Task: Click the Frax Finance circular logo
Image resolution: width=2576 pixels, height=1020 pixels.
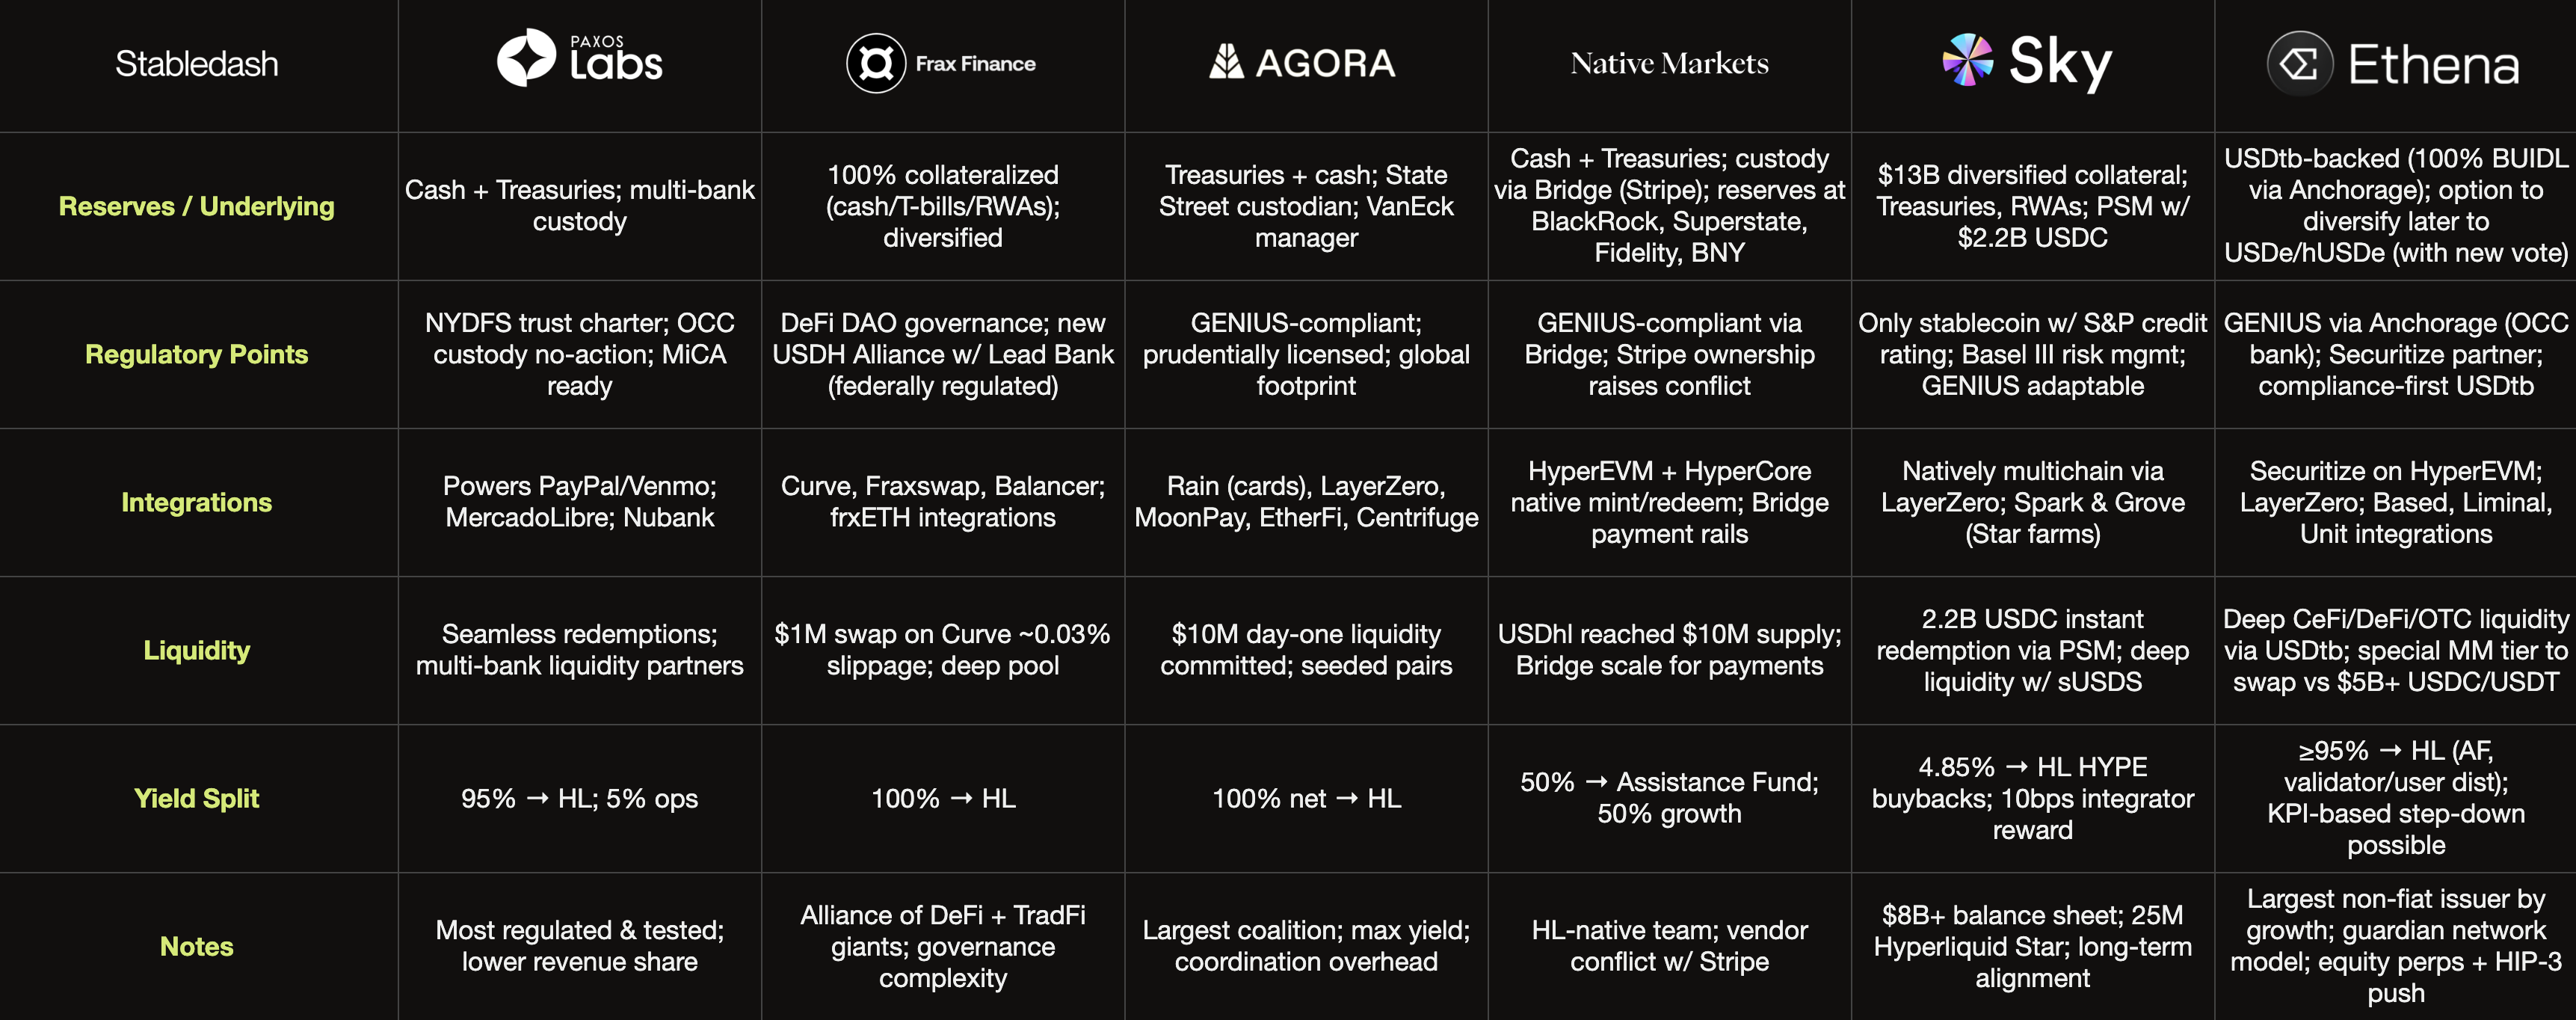Action: pos(876,63)
